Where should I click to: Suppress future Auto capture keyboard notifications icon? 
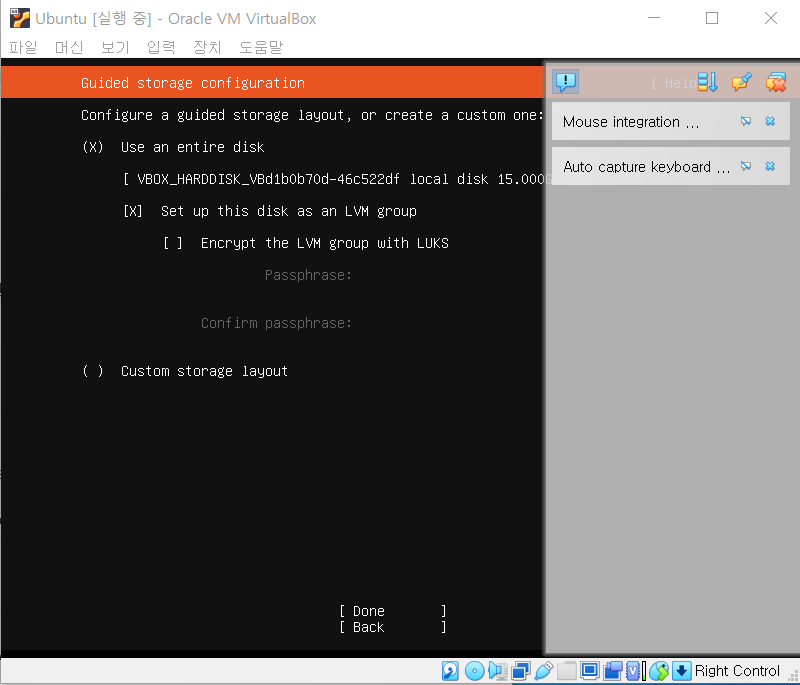point(746,166)
